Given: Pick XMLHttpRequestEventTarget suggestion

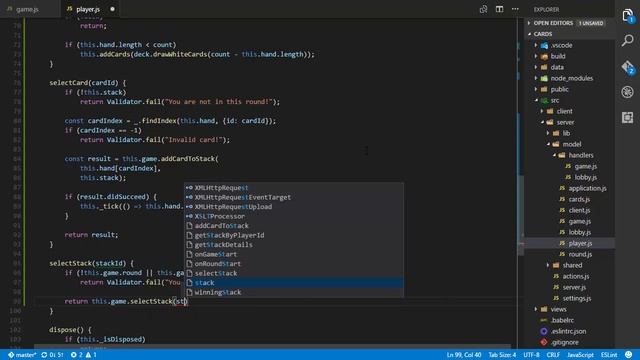Looking at the screenshot, I should [x=293, y=197].
